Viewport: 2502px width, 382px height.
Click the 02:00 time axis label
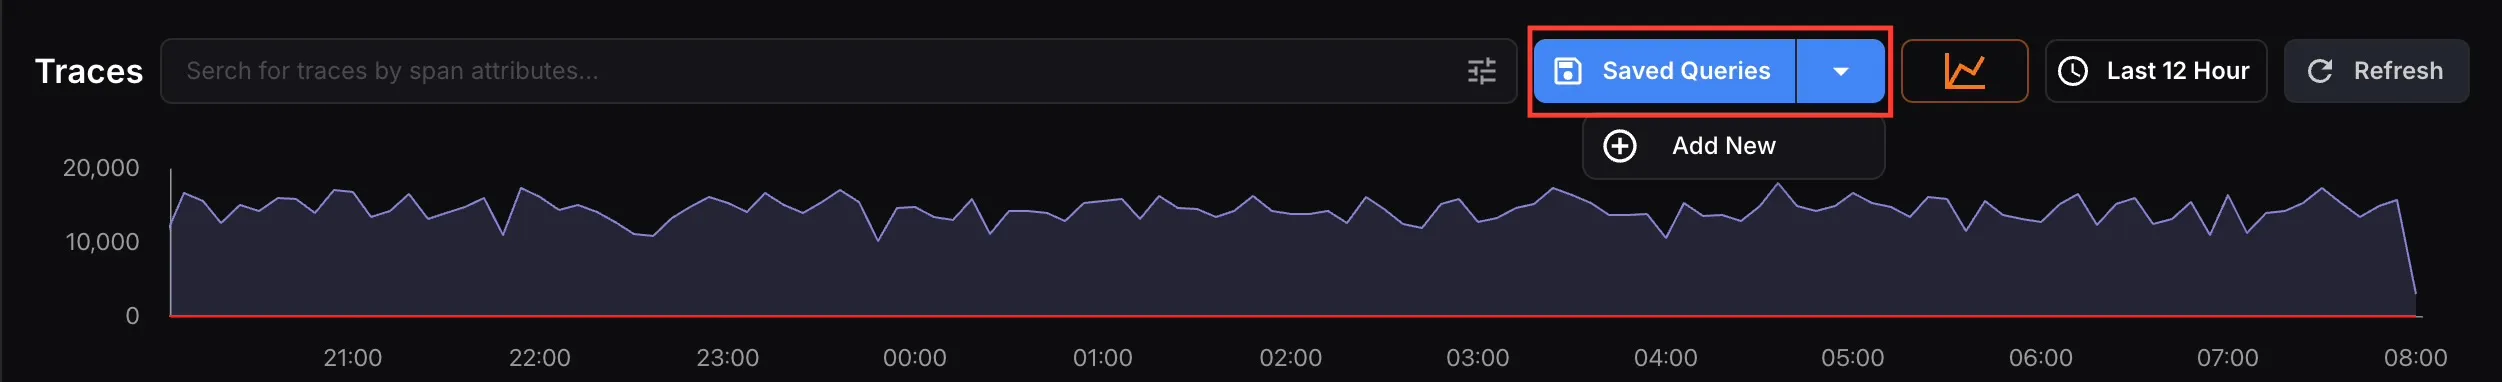(1290, 358)
